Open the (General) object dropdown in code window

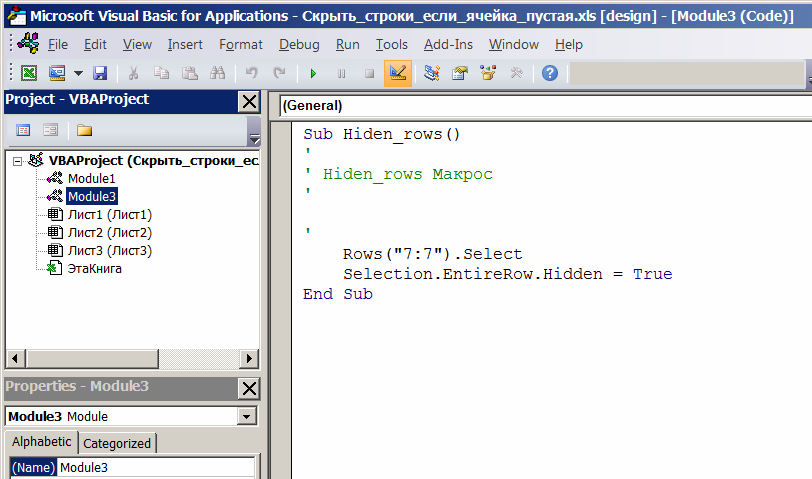pos(545,106)
